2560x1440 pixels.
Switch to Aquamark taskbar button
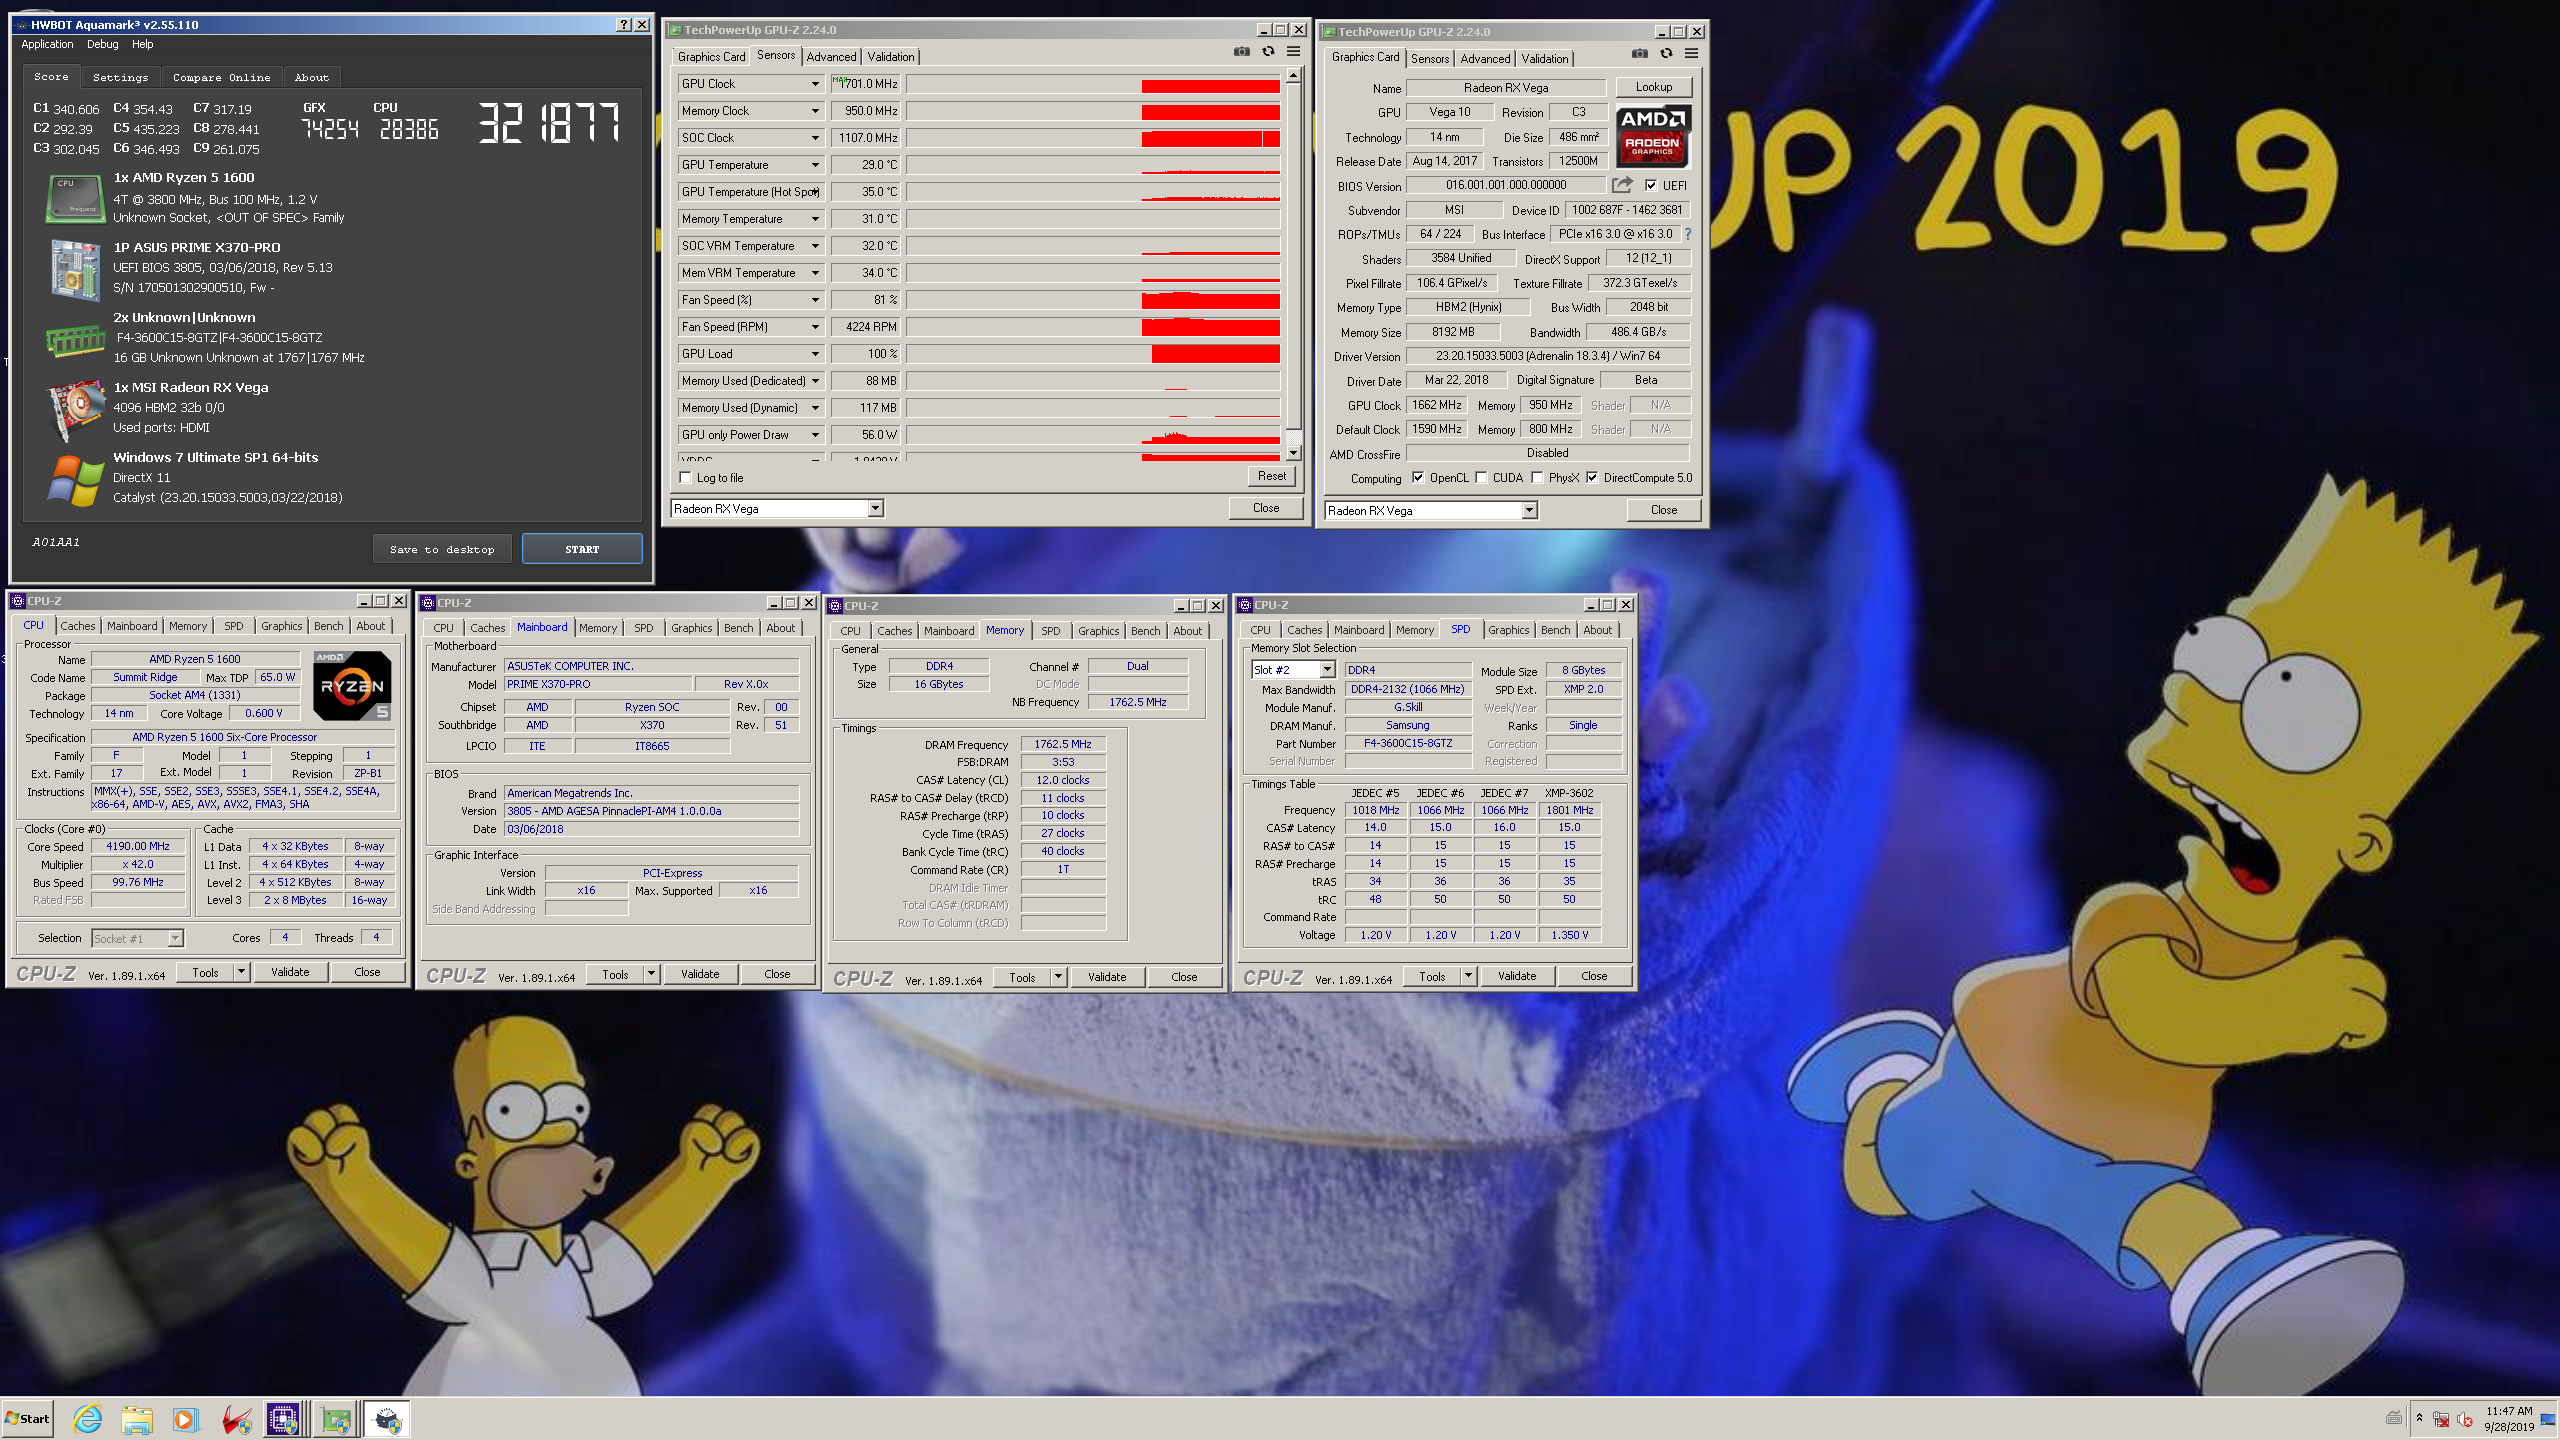[387, 1419]
